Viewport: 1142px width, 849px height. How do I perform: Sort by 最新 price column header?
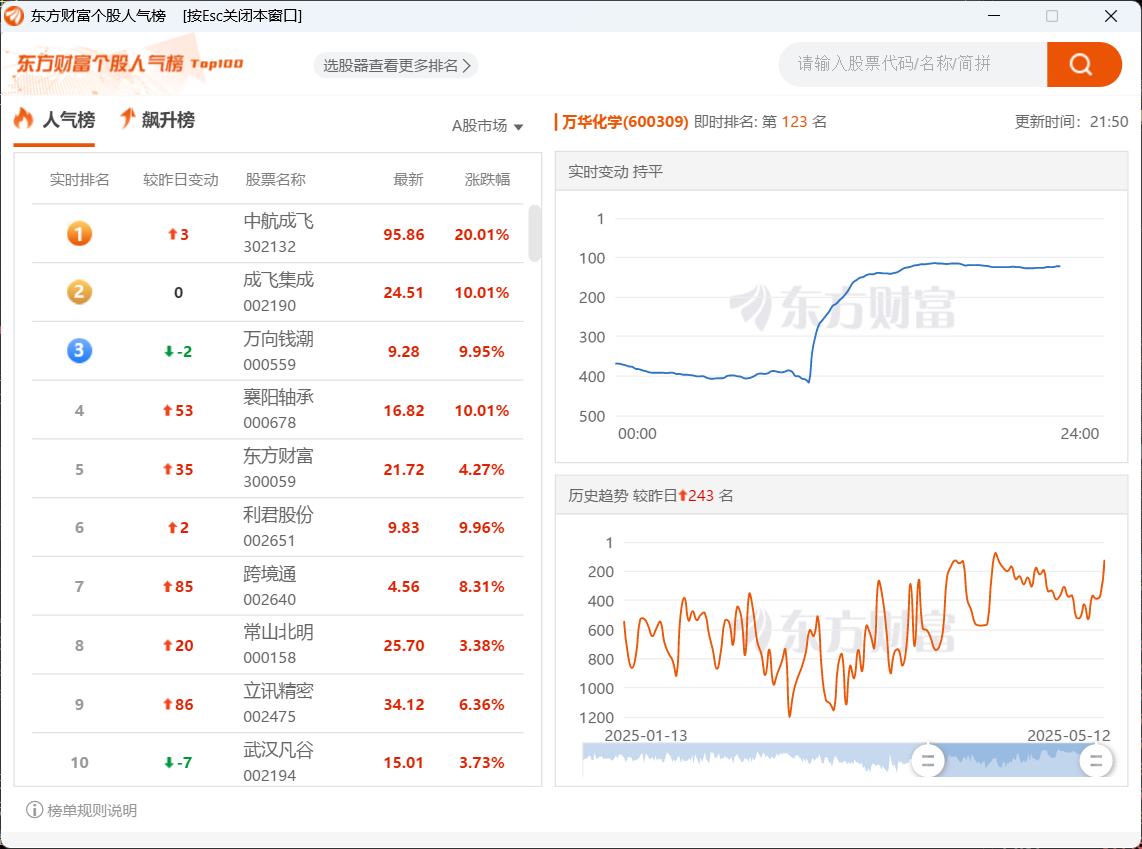(x=408, y=180)
